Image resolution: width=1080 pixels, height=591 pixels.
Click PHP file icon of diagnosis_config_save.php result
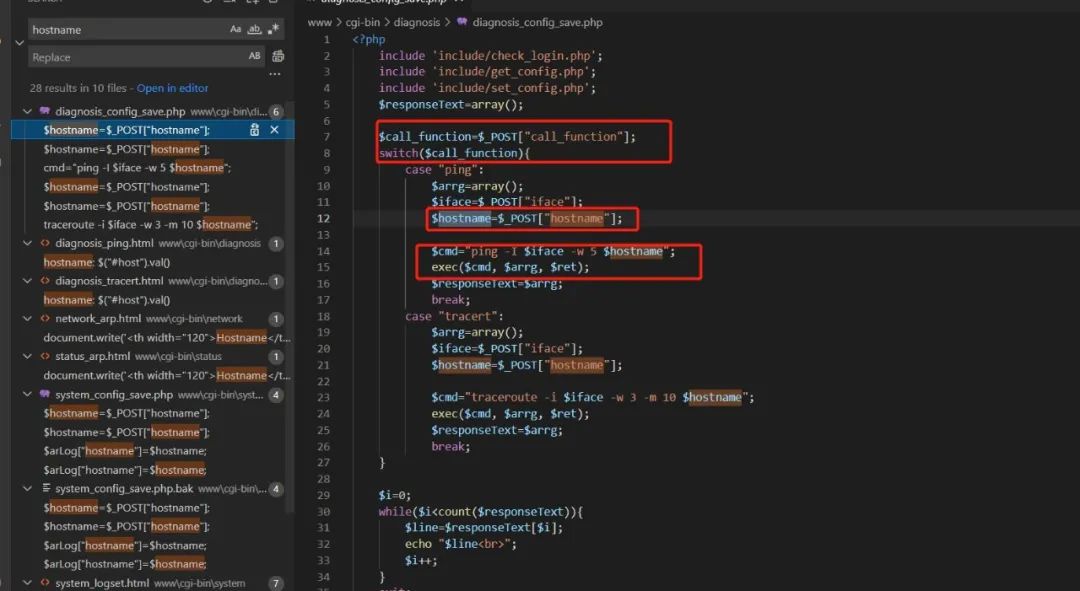(45, 111)
